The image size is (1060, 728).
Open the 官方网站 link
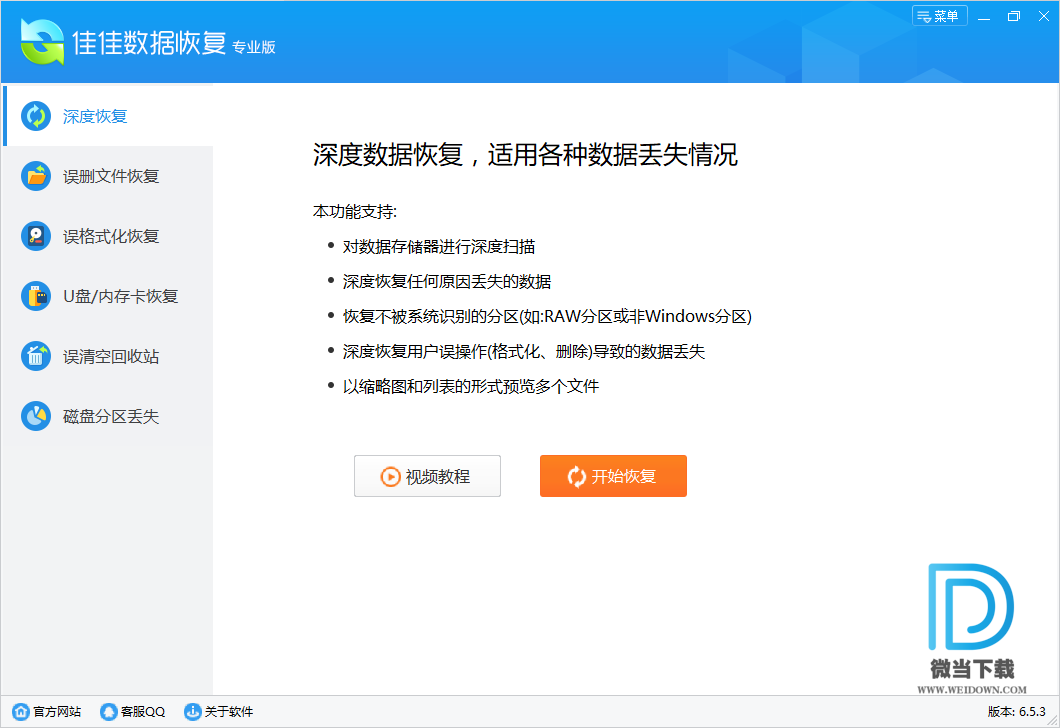click(x=47, y=711)
